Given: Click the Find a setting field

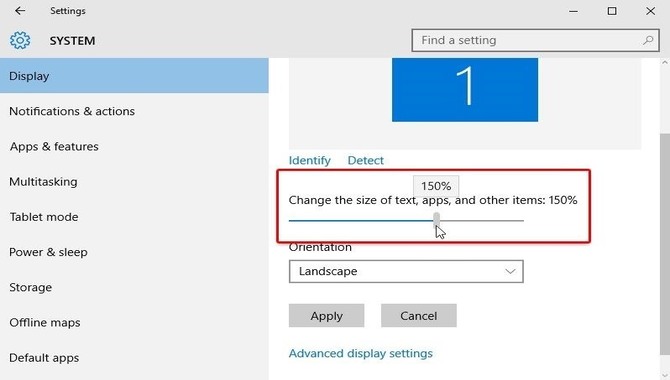Looking at the screenshot, I should pyautogui.click(x=535, y=40).
